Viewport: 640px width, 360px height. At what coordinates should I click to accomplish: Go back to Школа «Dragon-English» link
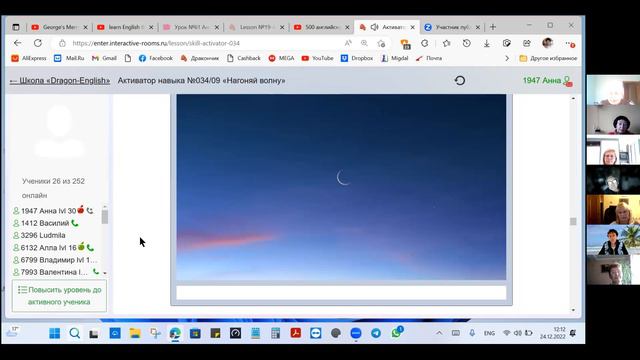coord(60,81)
